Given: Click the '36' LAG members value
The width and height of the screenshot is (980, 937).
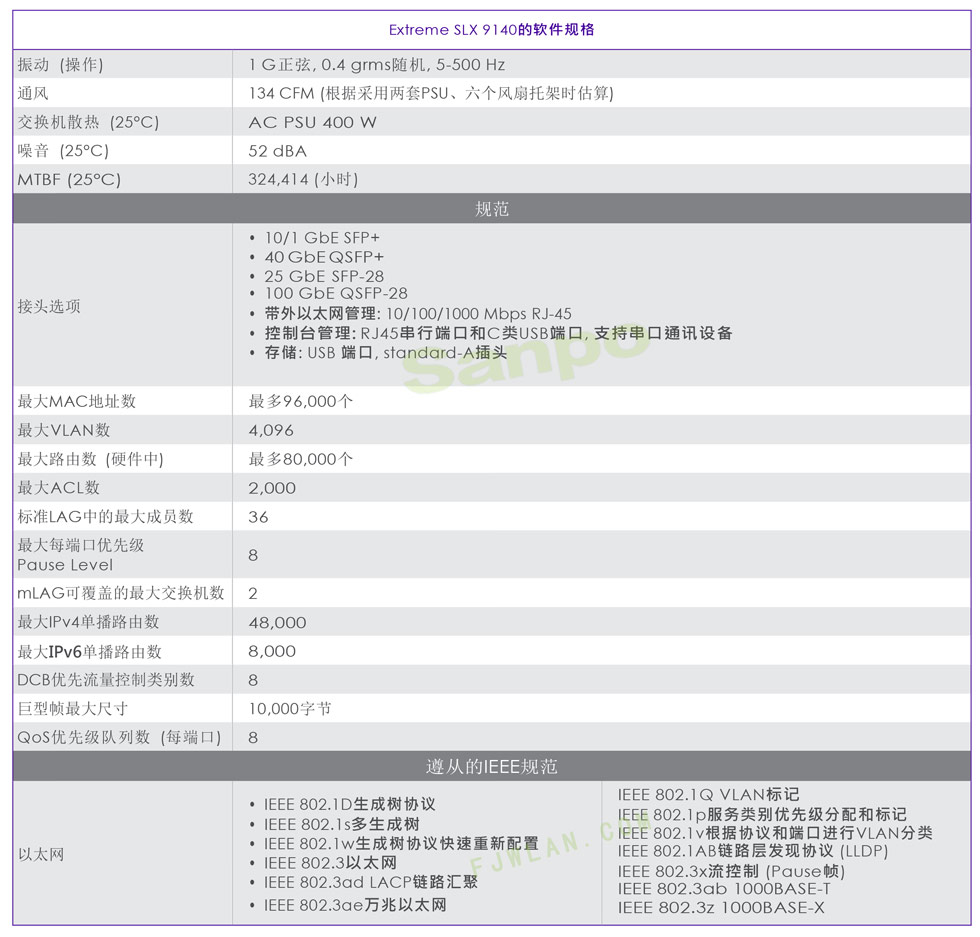Looking at the screenshot, I should pos(258,517).
